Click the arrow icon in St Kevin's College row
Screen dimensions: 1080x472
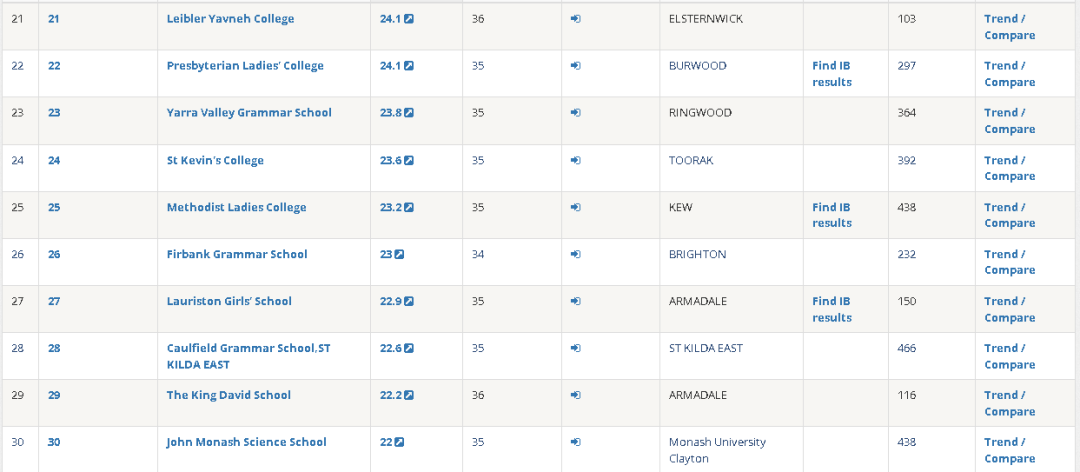point(576,160)
